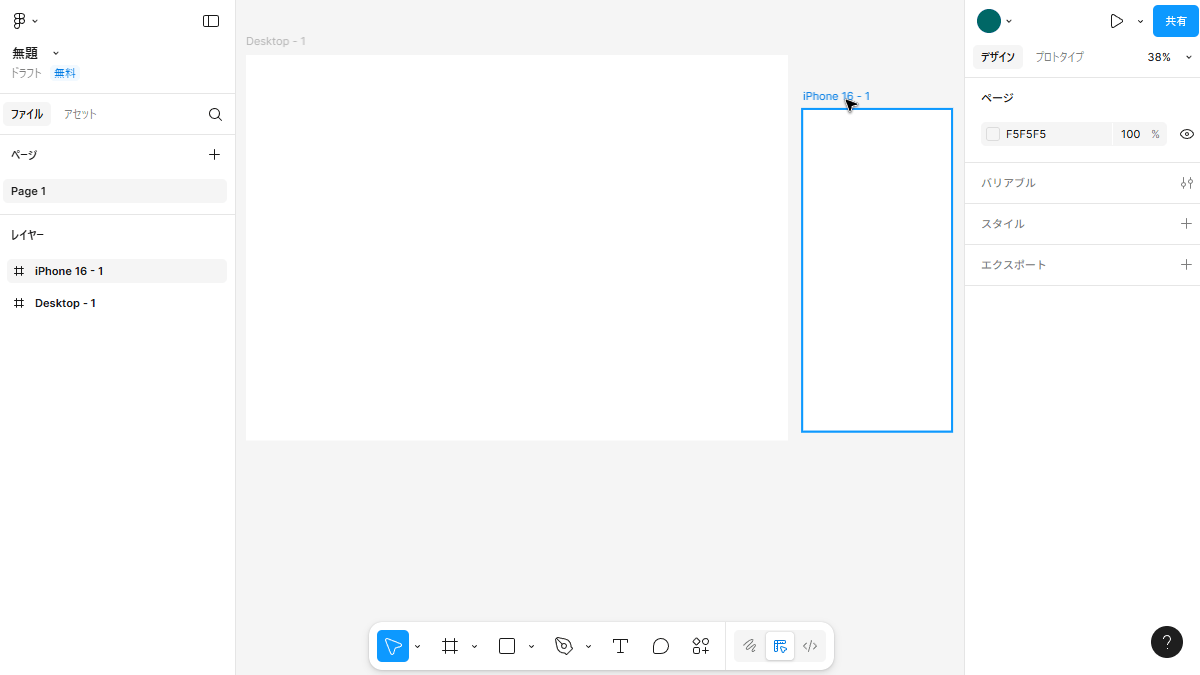Switch to Draw mode in the toolbar
1200x675 pixels.
pos(750,646)
